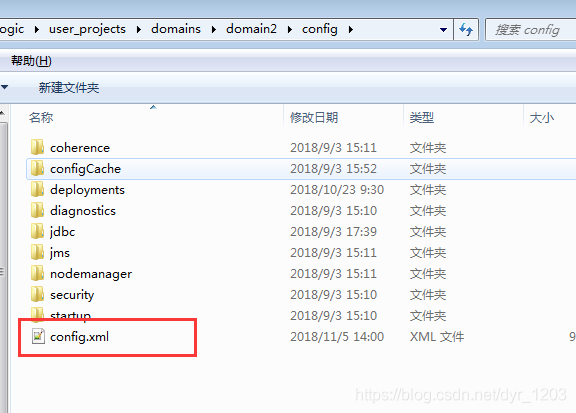Expand the path arrow after domains
576x413 pixels.
pos(214,29)
